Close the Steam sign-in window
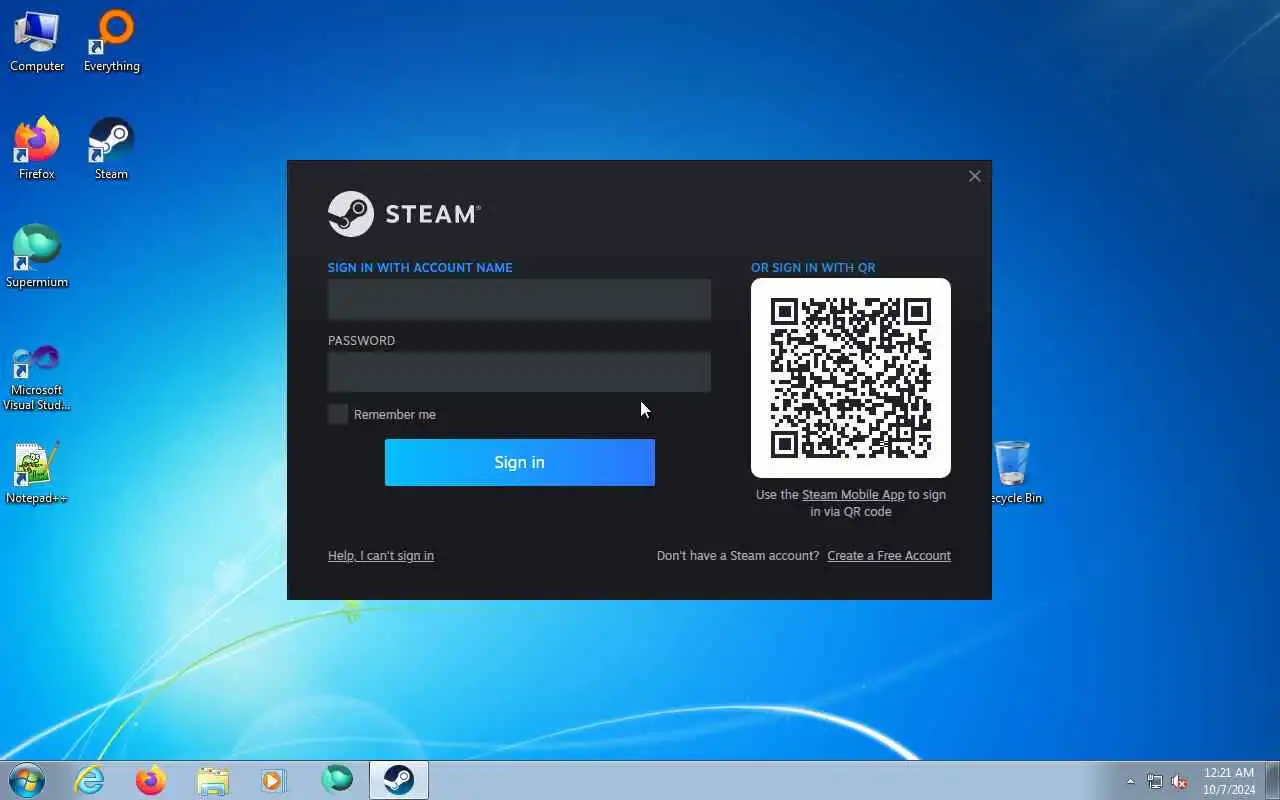 (x=975, y=176)
